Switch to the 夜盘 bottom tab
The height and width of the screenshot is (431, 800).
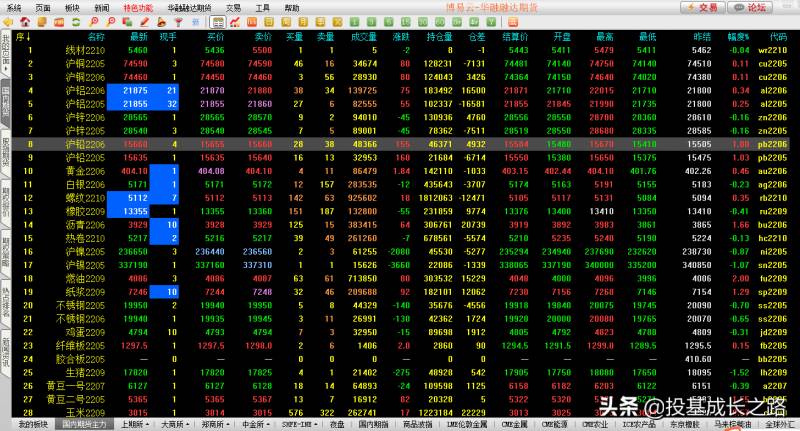click(x=337, y=424)
